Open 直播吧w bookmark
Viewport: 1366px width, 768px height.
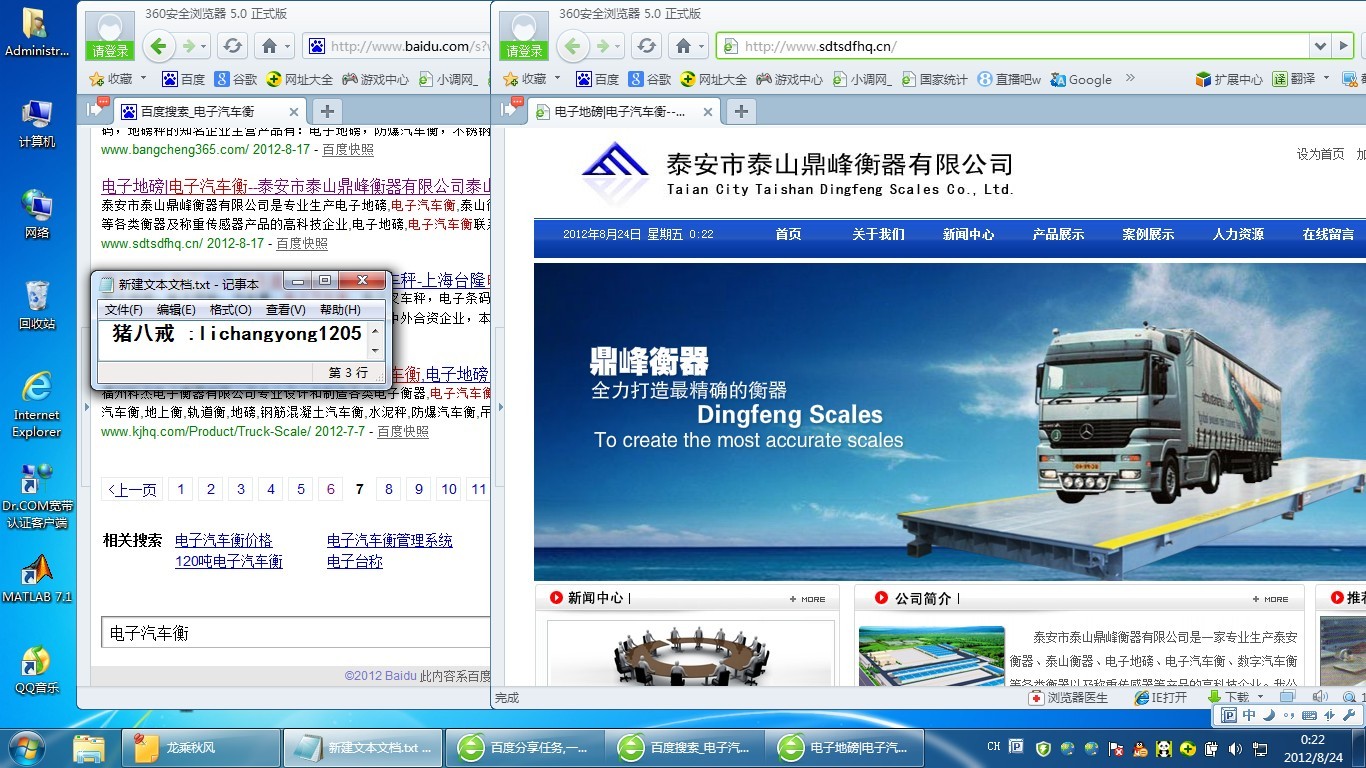[x=1009, y=79]
